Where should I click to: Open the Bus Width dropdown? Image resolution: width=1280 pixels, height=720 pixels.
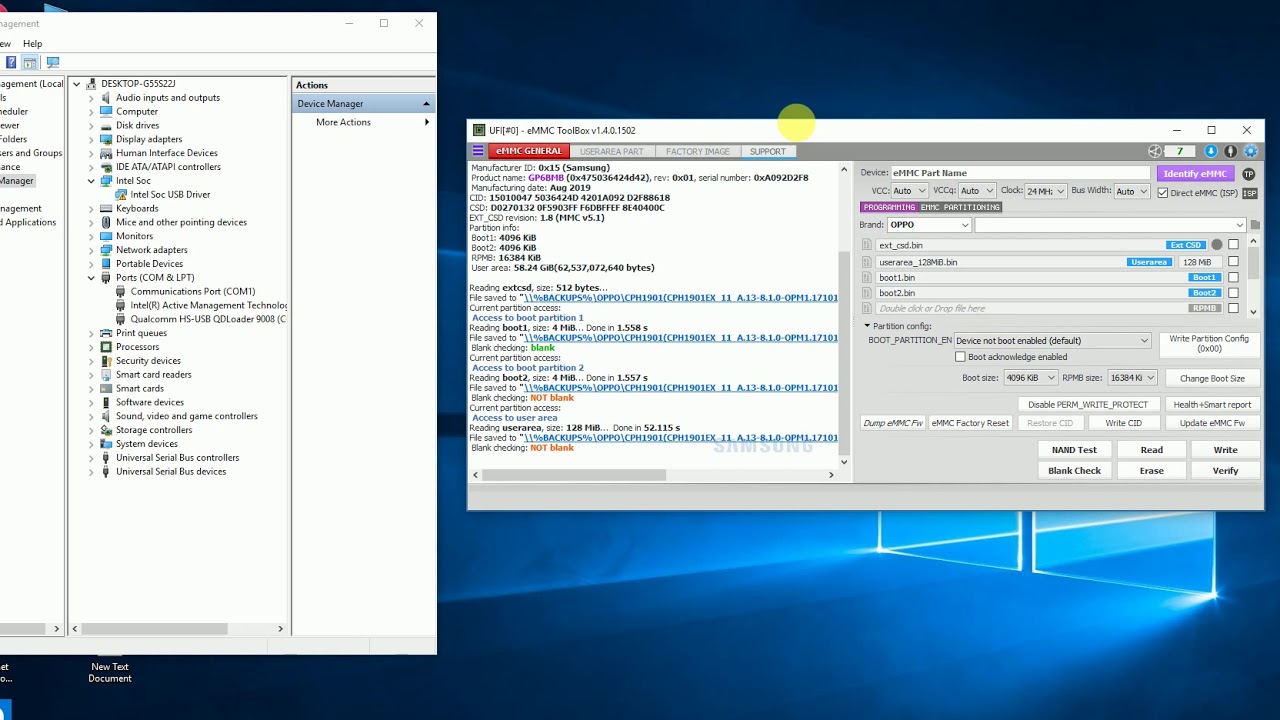(x=1133, y=191)
